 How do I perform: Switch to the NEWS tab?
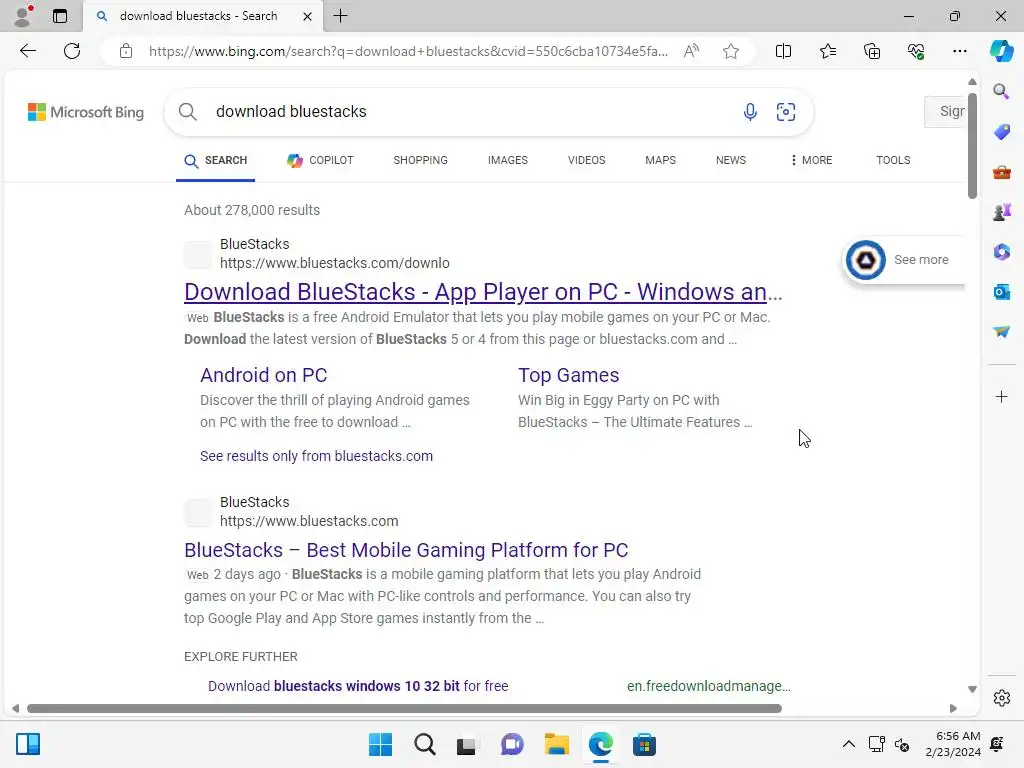731,160
